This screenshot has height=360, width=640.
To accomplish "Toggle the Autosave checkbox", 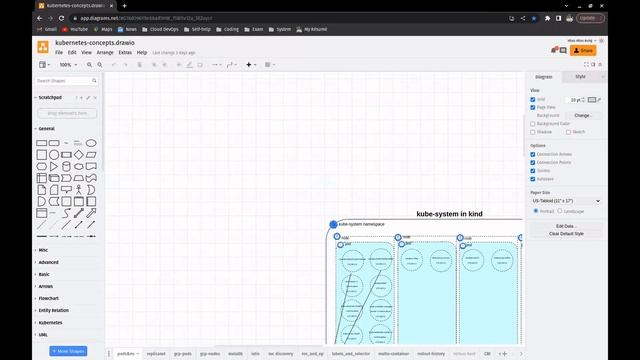I will coord(533,179).
